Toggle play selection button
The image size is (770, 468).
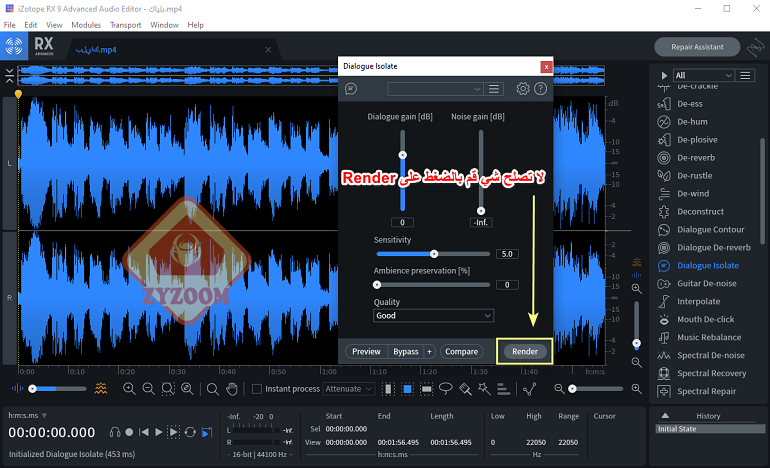pyautogui.click(x=173, y=432)
